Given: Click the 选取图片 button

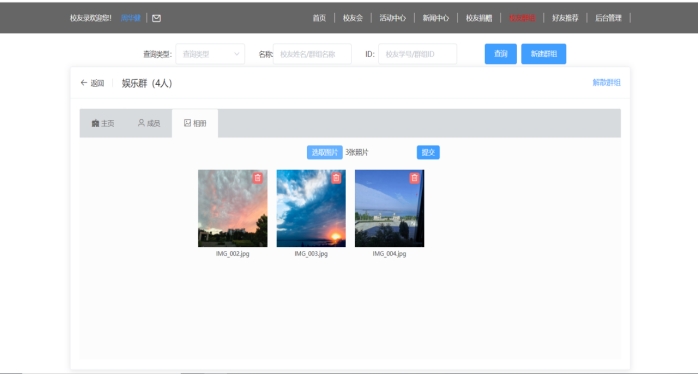Looking at the screenshot, I should [325, 152].
